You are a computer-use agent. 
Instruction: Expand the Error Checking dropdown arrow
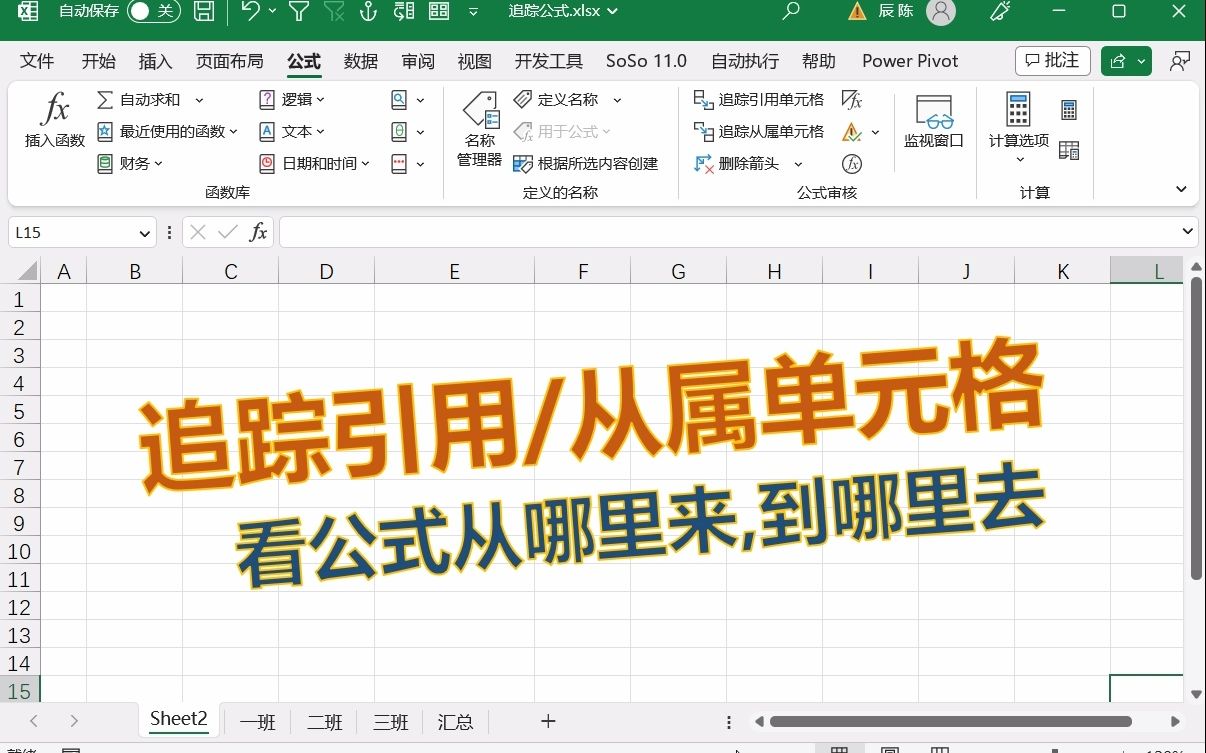coord(875,132)
